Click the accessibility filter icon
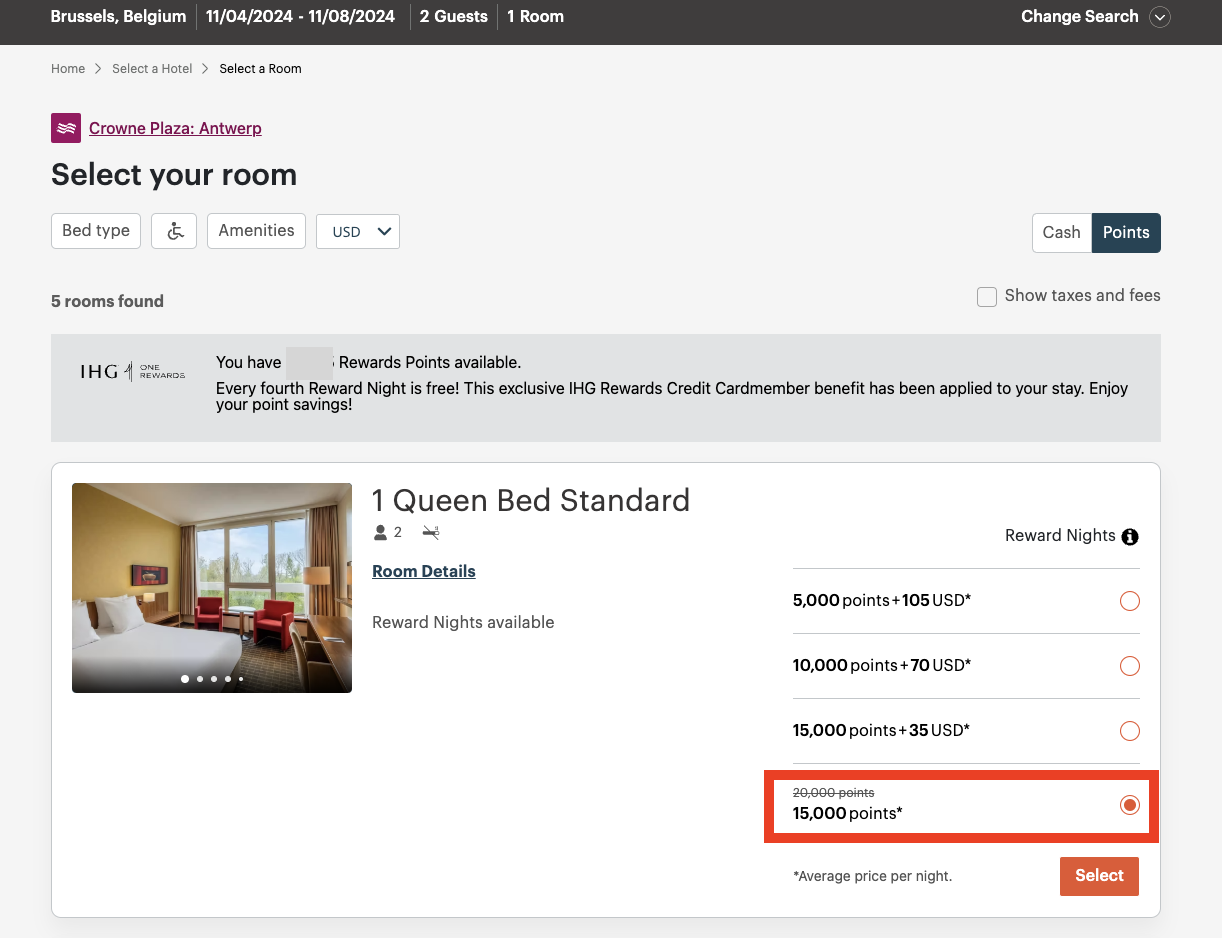The height and width of the screenshot is (938, 1222). pos(173,230)
